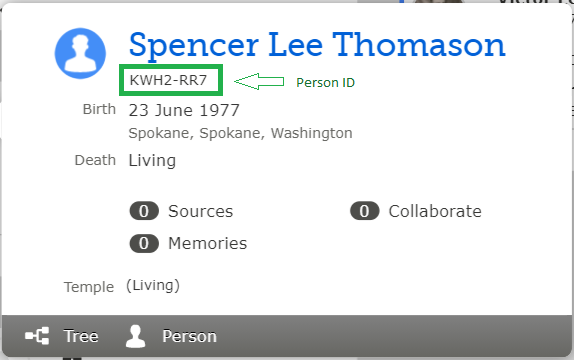The image size is (574, 360).
Task: Click the Person silhouette icon in footer
Action: (x=135, y=336)
